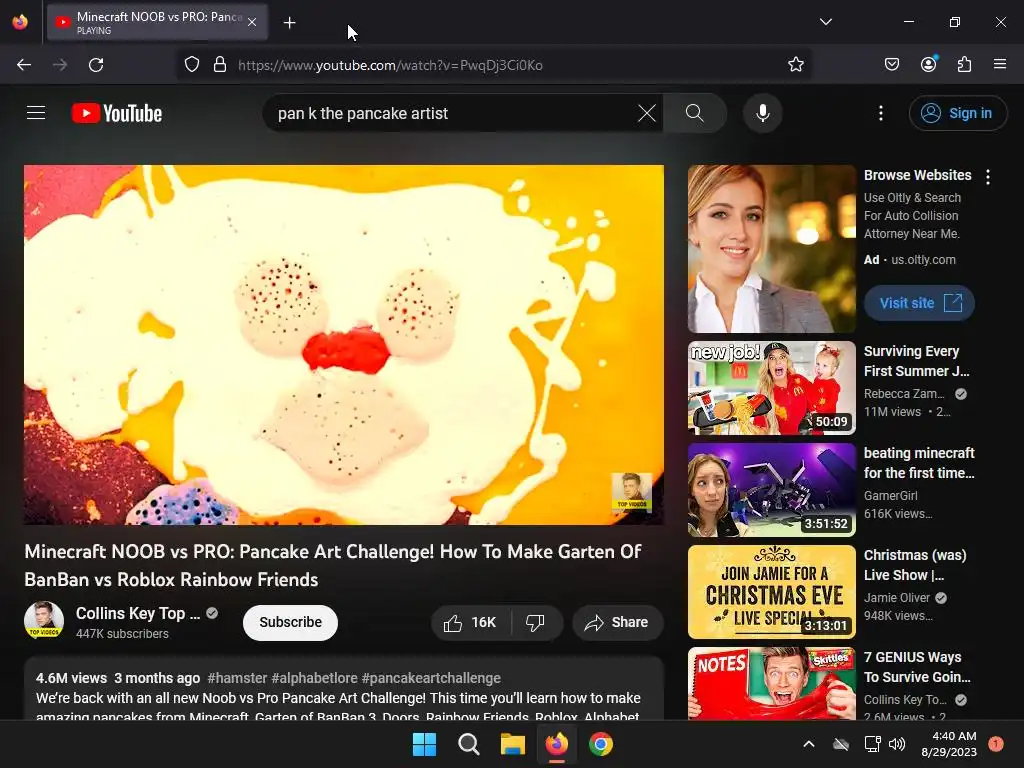Open Save to Pocket button
The image size is (1024, 768).
click(891, 64)
